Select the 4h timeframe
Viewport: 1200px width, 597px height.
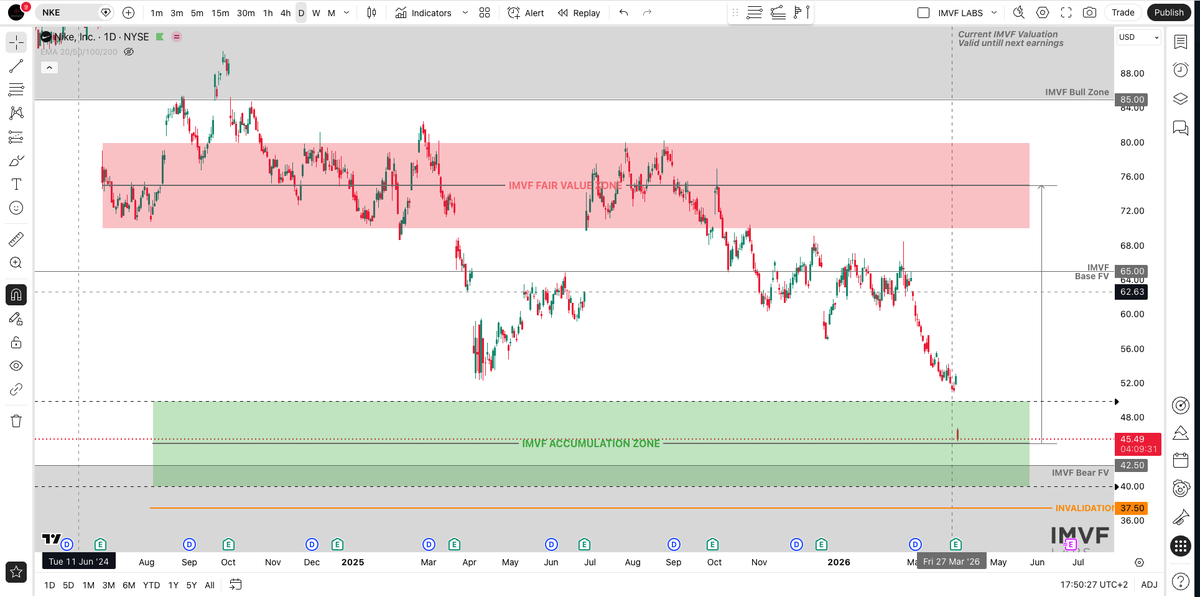tap(286, 13)
